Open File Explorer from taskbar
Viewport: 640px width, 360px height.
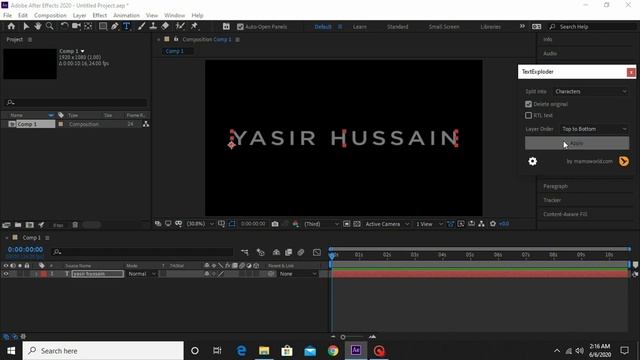264,350
